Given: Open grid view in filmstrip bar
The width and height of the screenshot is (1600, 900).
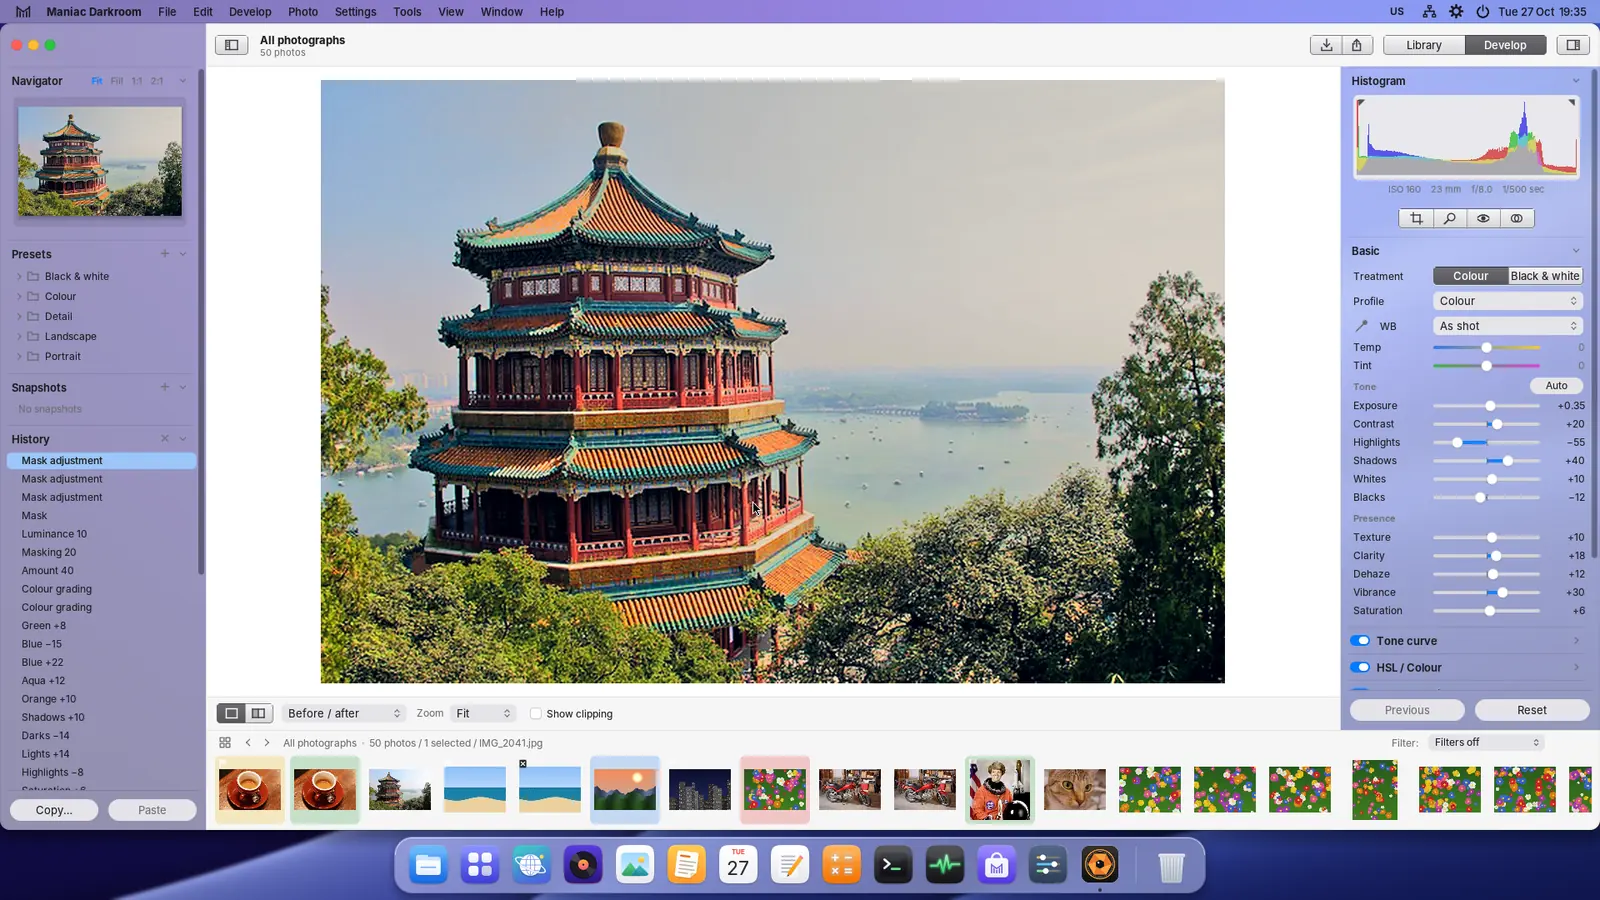Looking at the screenshot, I should (x=225, y=743).
